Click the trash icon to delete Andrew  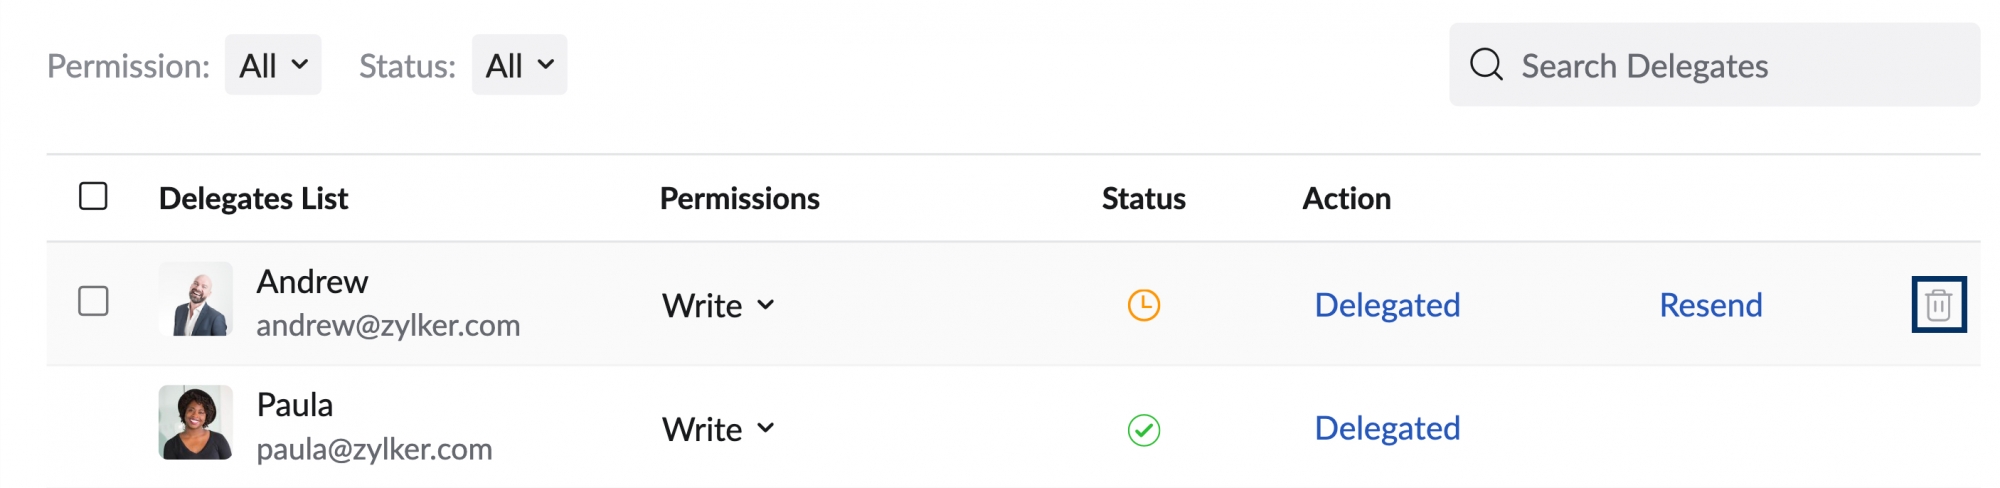pos(1938,304)
